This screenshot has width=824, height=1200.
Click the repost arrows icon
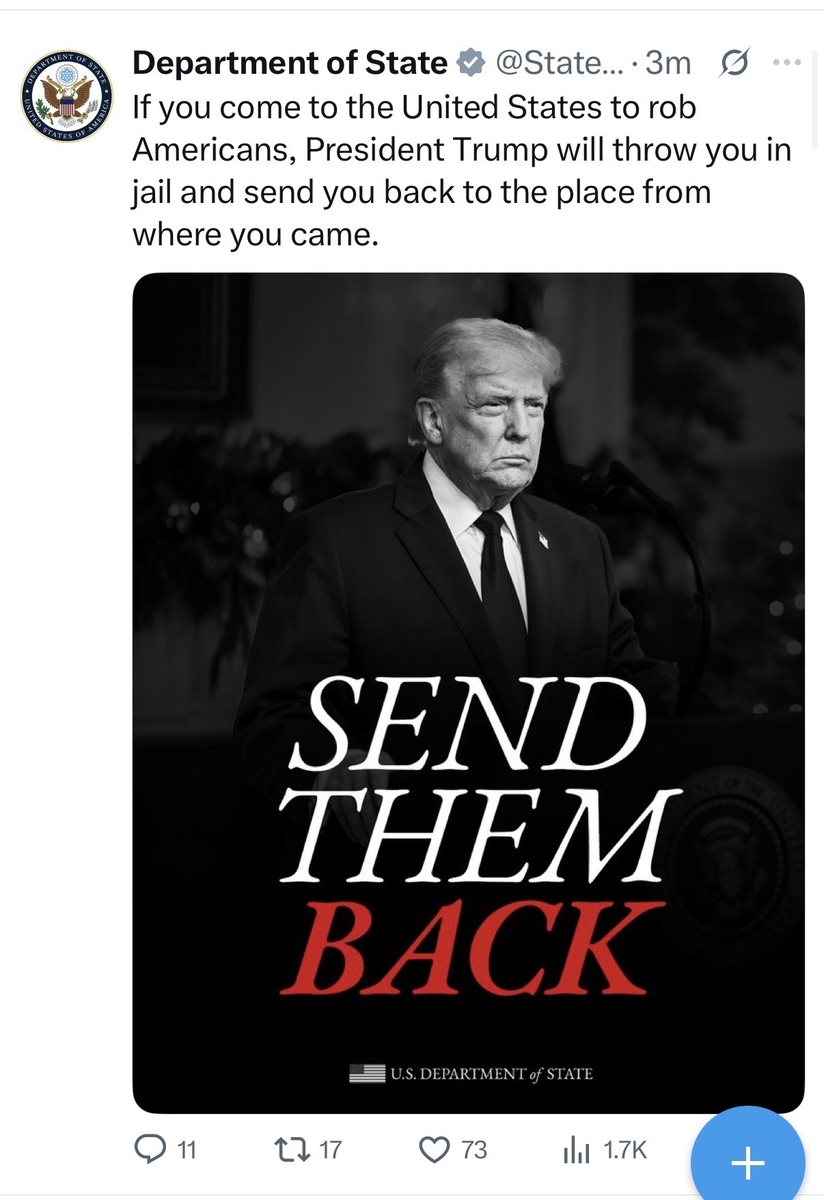(x=294, y=1150)
